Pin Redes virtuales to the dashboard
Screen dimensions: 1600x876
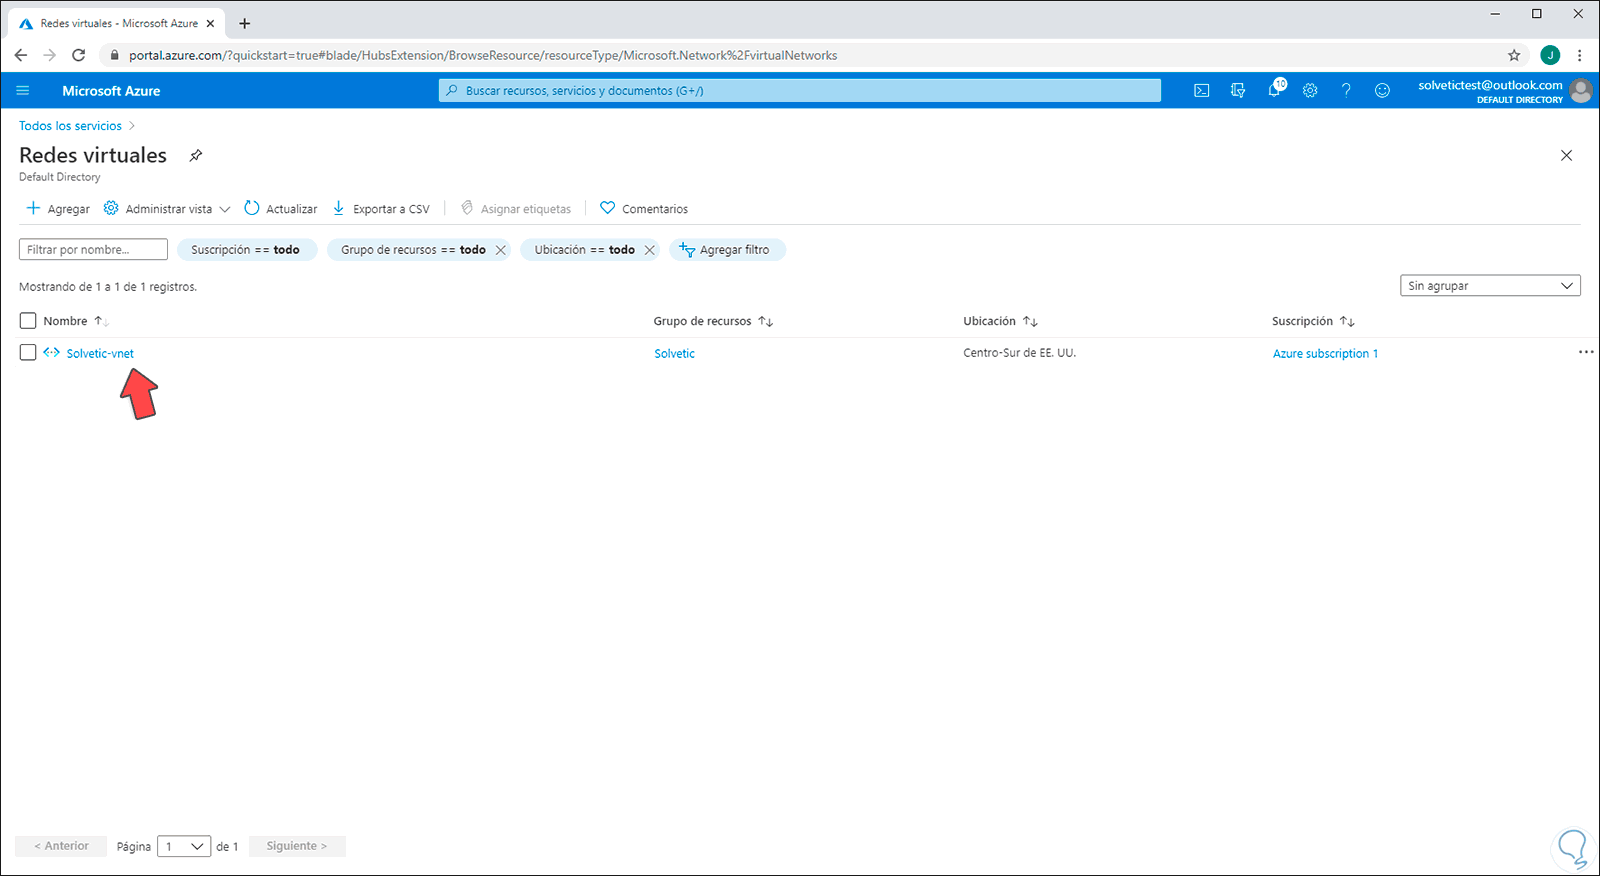[196, 155]
